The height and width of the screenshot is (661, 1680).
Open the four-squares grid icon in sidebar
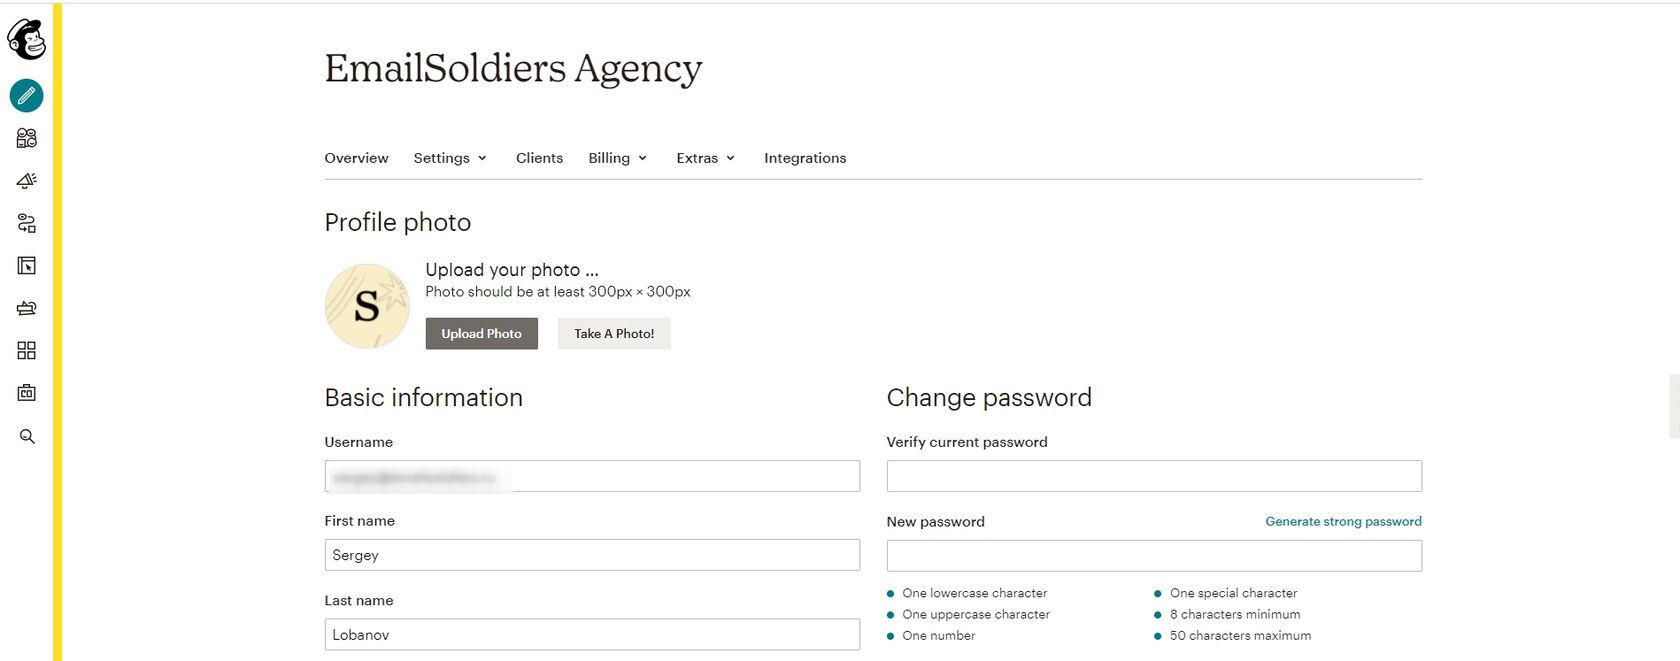(x=27, y=351)
